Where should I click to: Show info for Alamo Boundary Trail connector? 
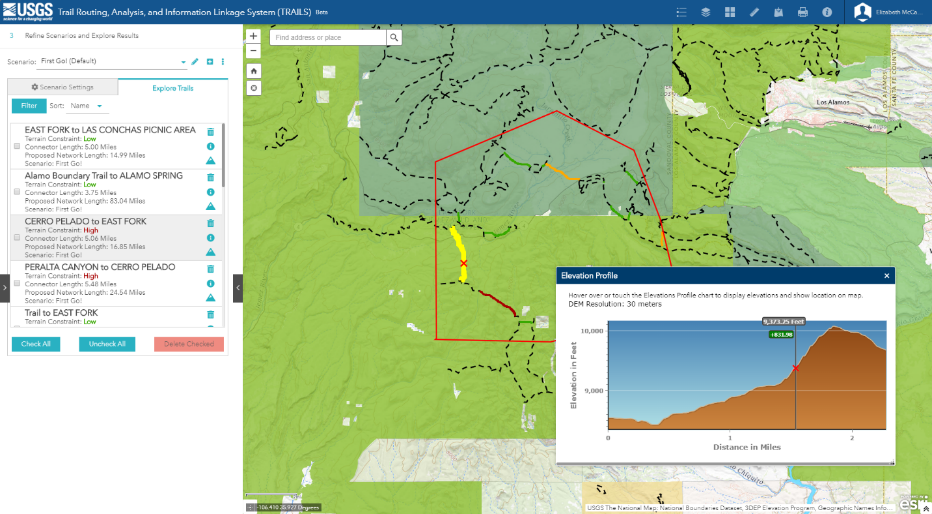210,192
